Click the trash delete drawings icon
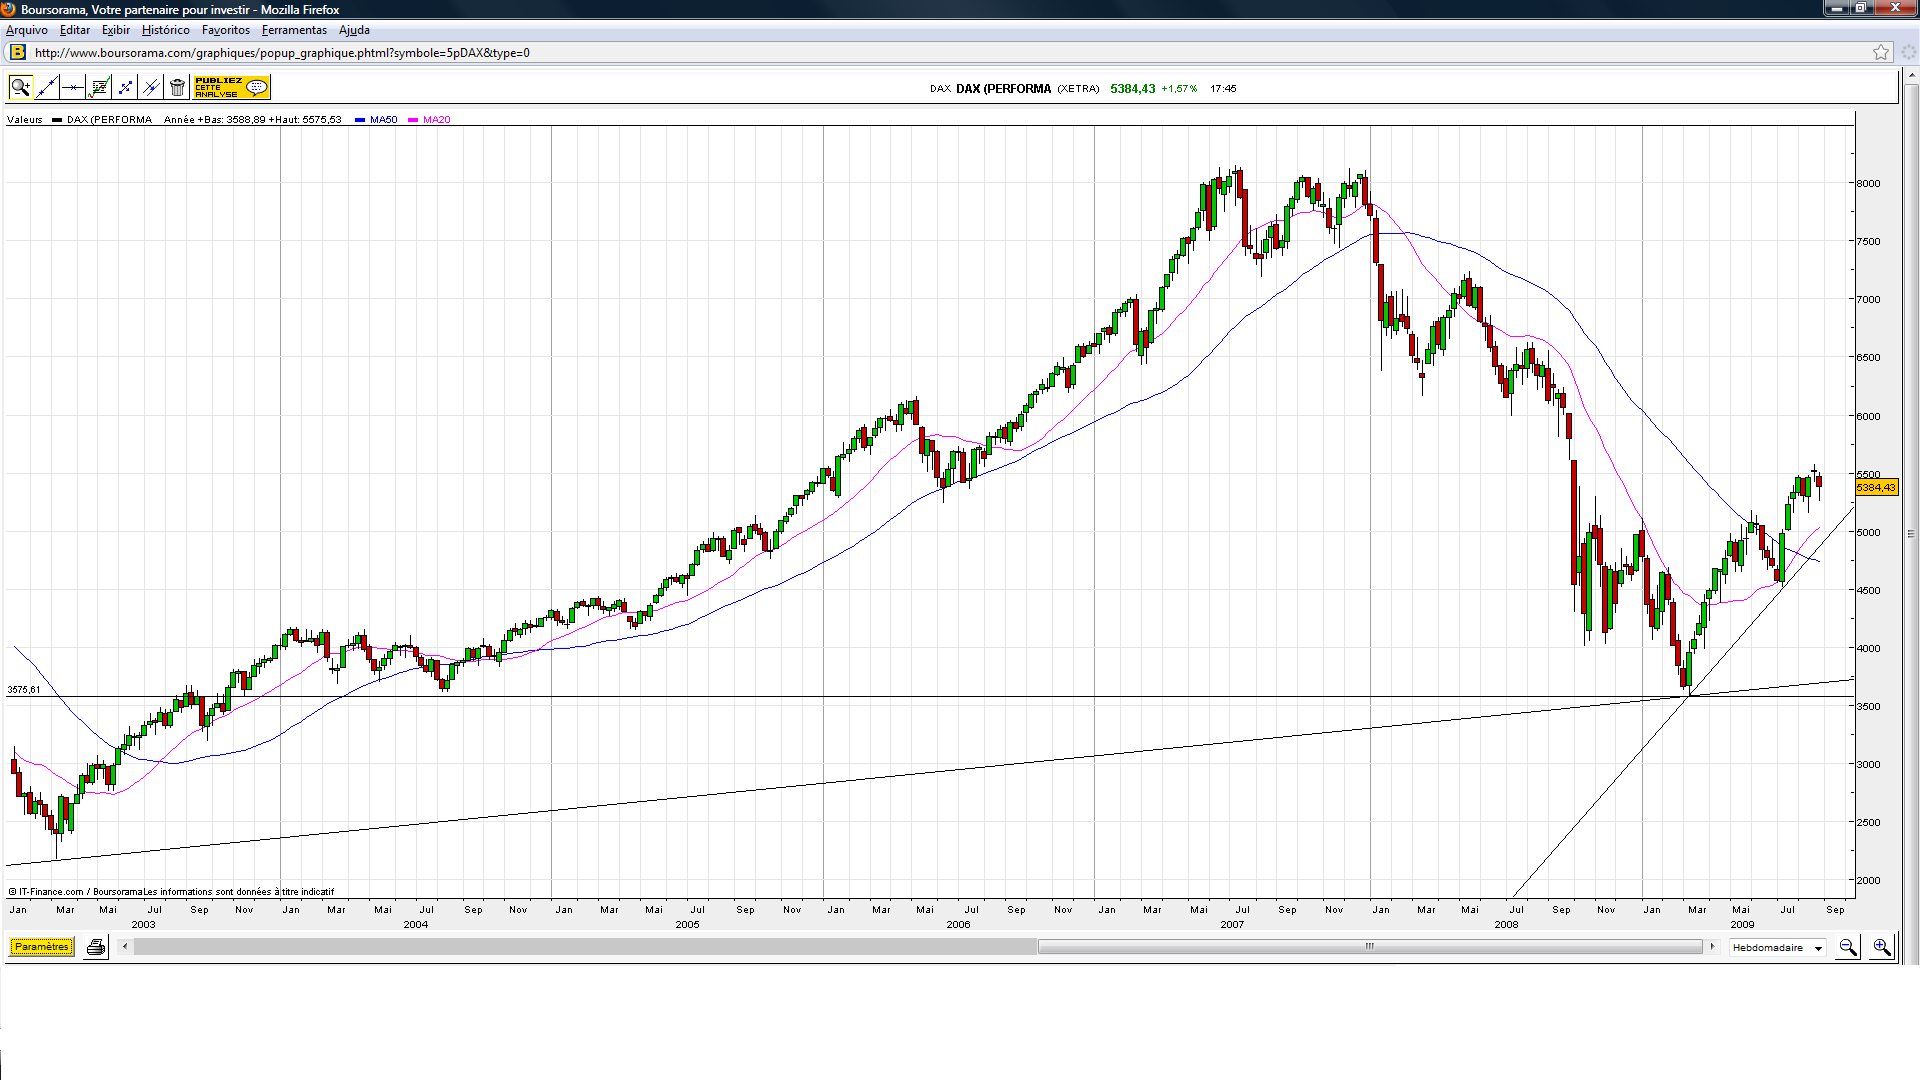 [177, 88]
